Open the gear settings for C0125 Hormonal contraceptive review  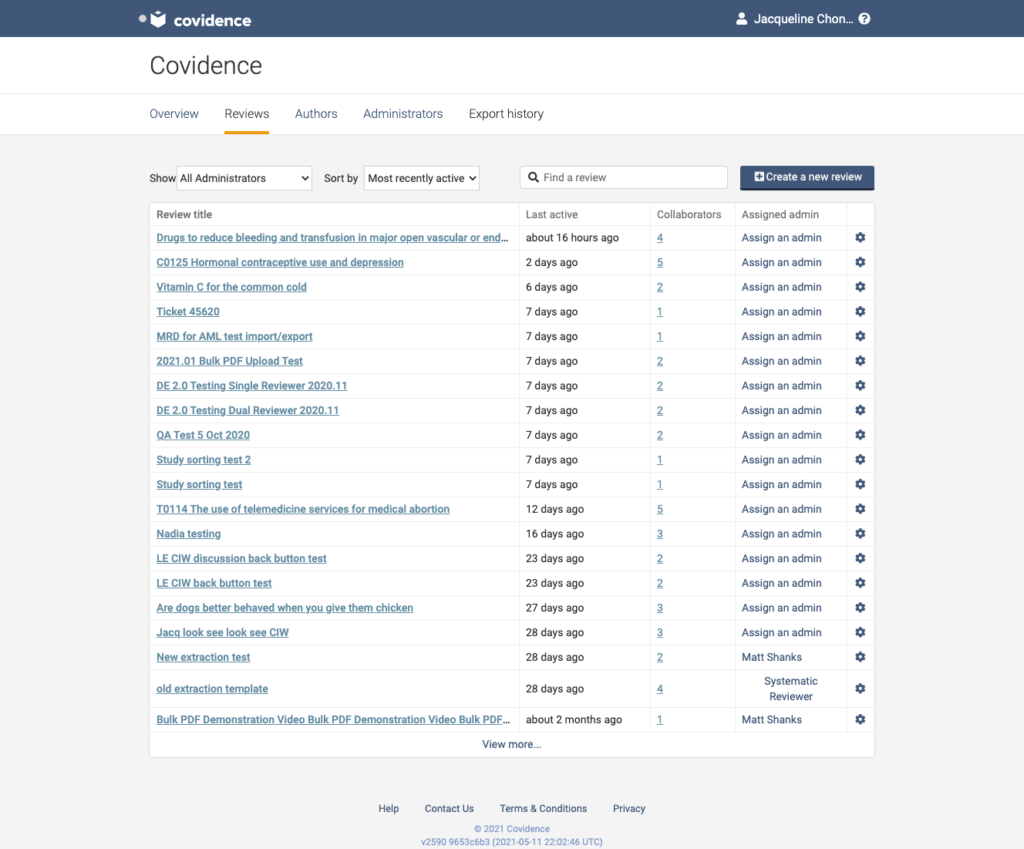tap(860, 262)
